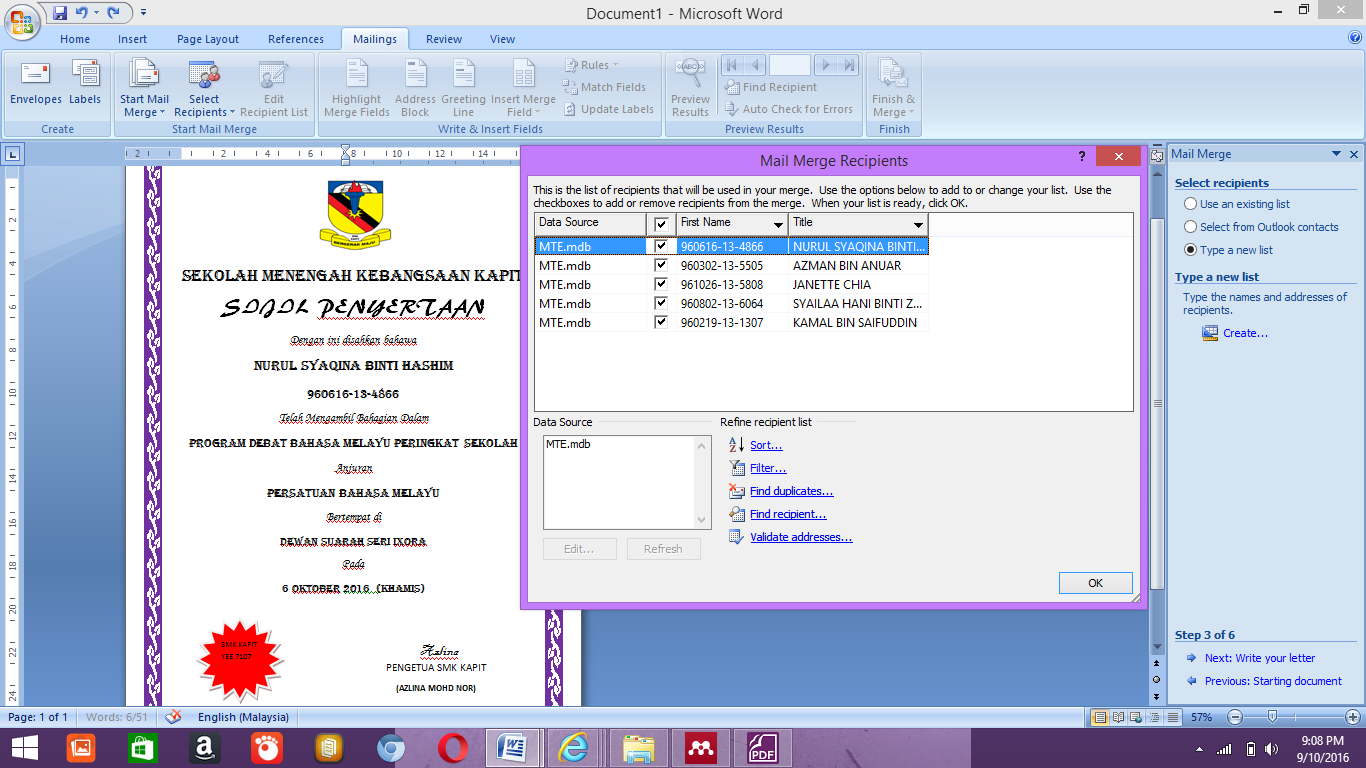The height and width of the screenshot is (768, 1366).
Task: Open the Office Button menu
Action: click(x=21, y=20)
